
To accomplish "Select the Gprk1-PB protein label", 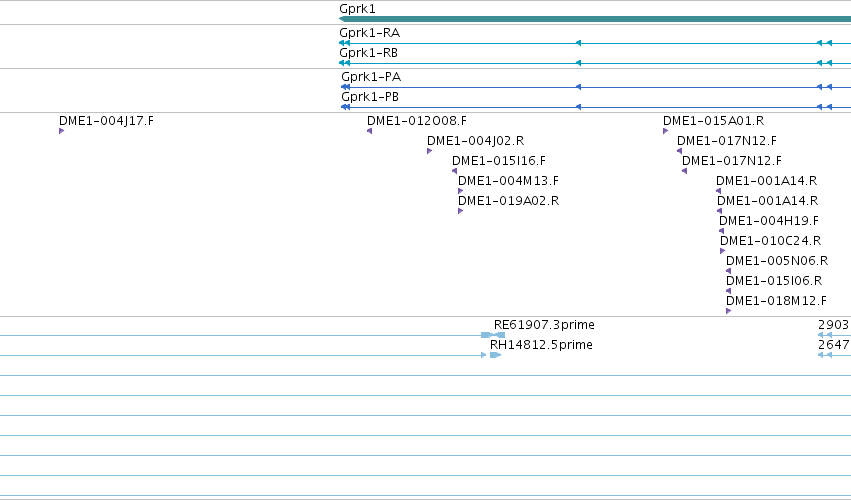I will [x=370, y=97].
